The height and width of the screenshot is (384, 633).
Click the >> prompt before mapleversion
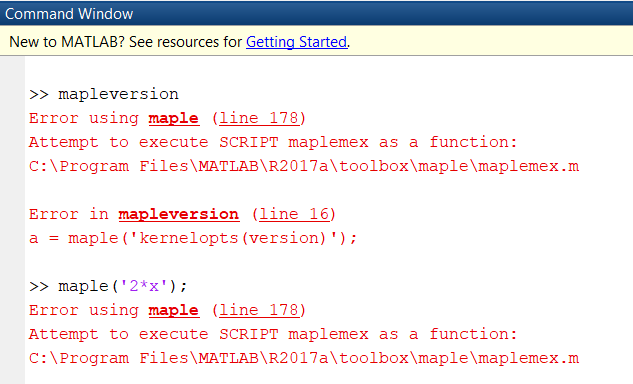pos(38,95)
